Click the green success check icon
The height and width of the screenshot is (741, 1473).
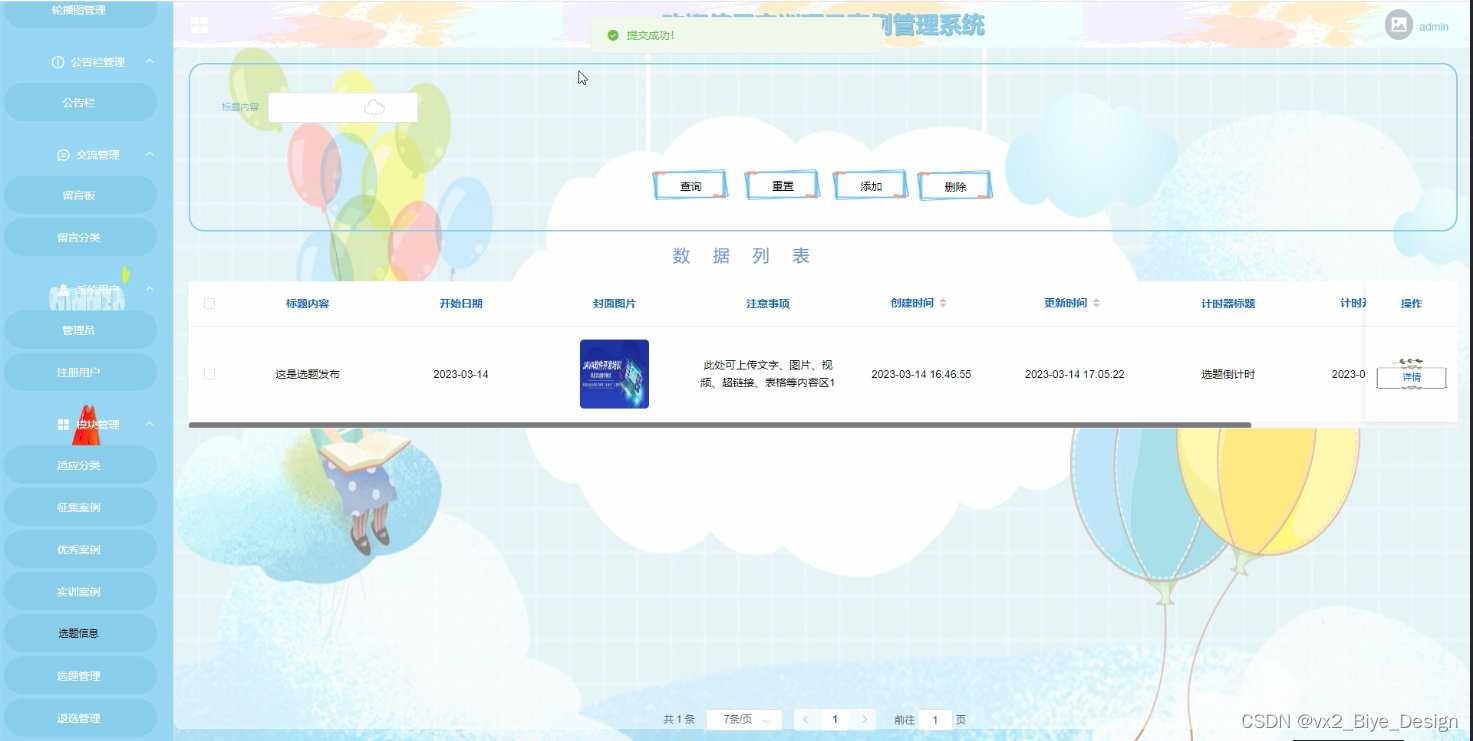(x=613, y=35)
